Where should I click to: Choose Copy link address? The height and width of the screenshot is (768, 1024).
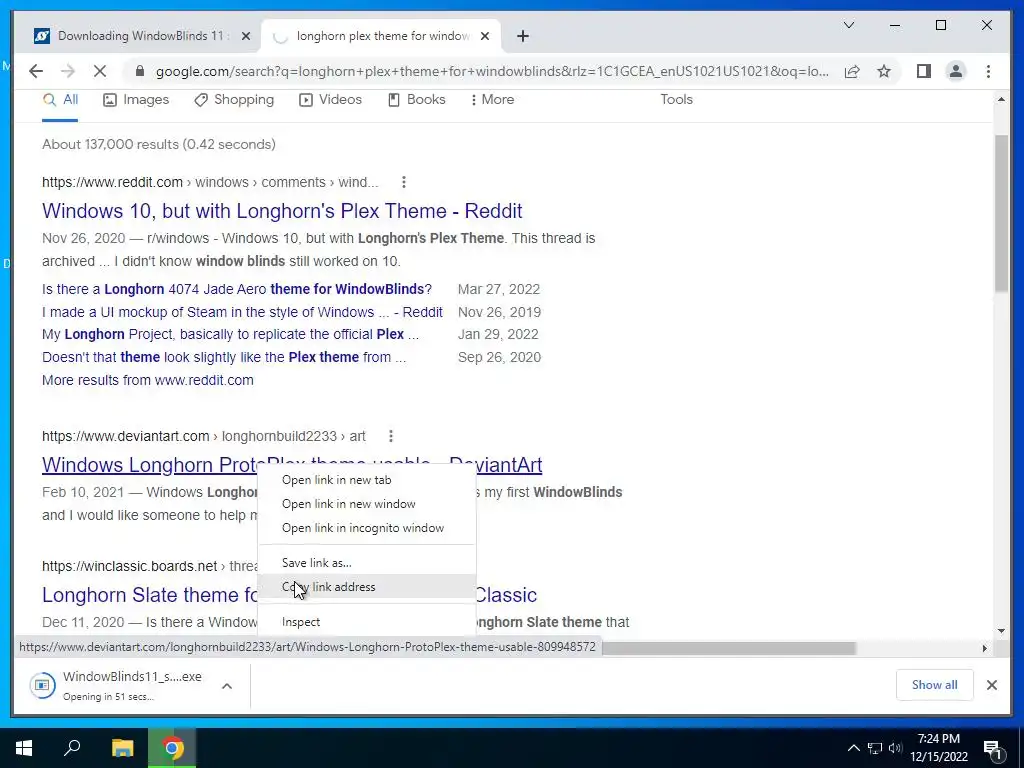366,587
